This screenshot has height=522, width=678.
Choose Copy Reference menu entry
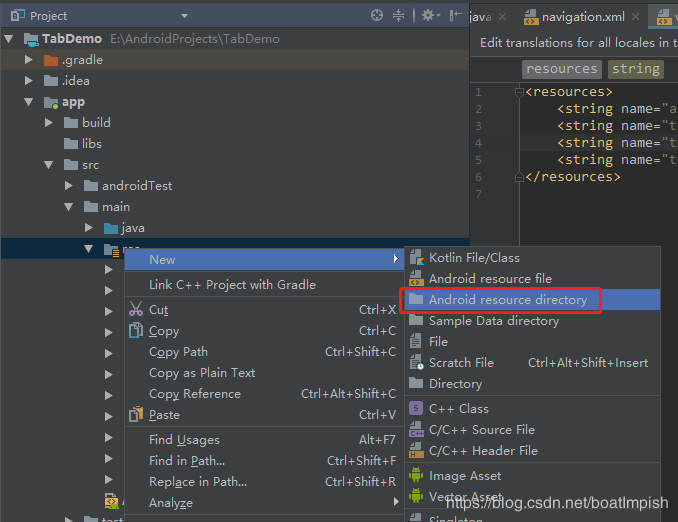264,394
